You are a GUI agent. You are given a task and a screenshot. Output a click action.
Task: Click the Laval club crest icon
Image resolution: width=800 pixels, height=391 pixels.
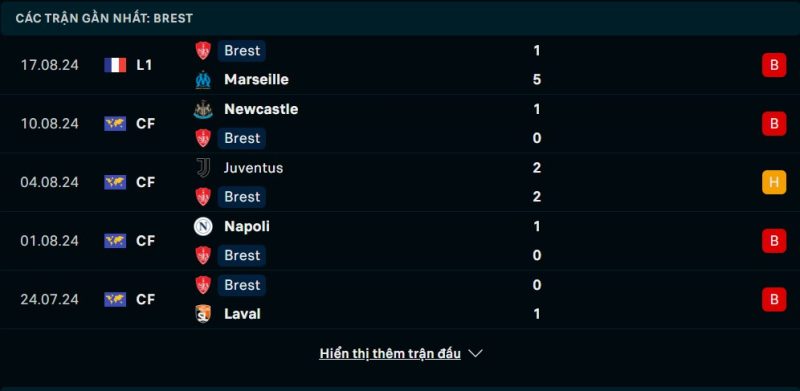point(203,313)
